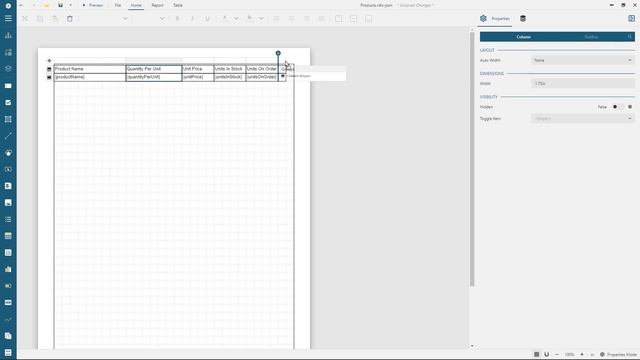Open the Layers panel from the sidebar

(8, 69)
